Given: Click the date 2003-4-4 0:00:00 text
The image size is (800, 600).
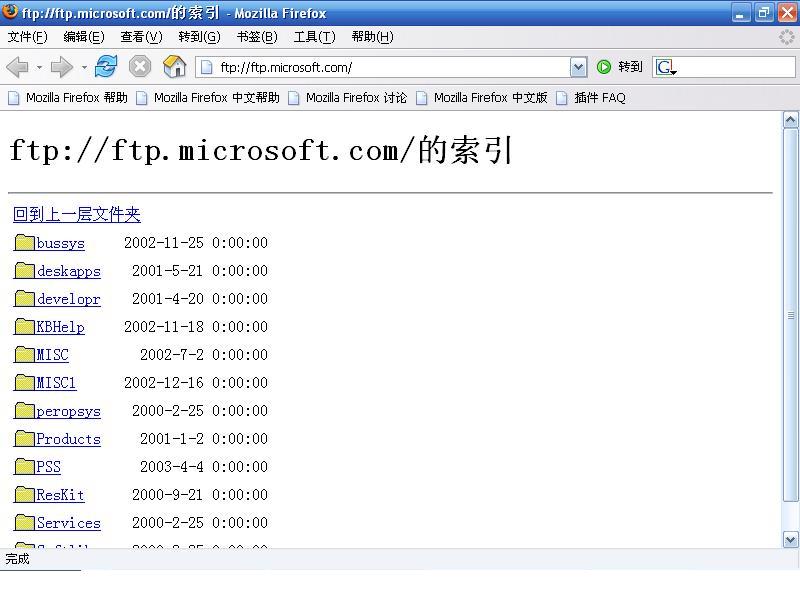Looking at the screenshot, I should (204, 467).
